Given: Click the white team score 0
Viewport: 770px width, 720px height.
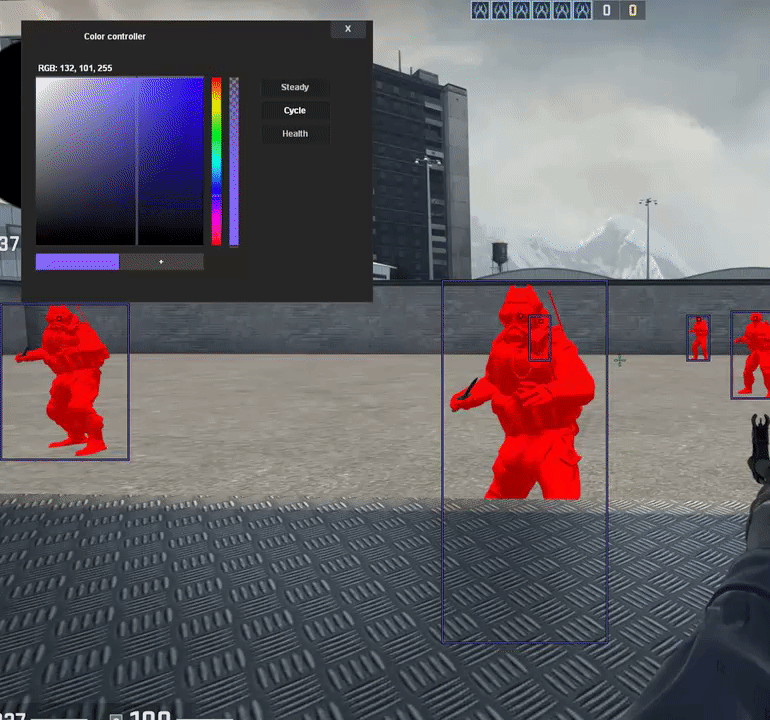Looking at the screenshot, I should [606, 10].
